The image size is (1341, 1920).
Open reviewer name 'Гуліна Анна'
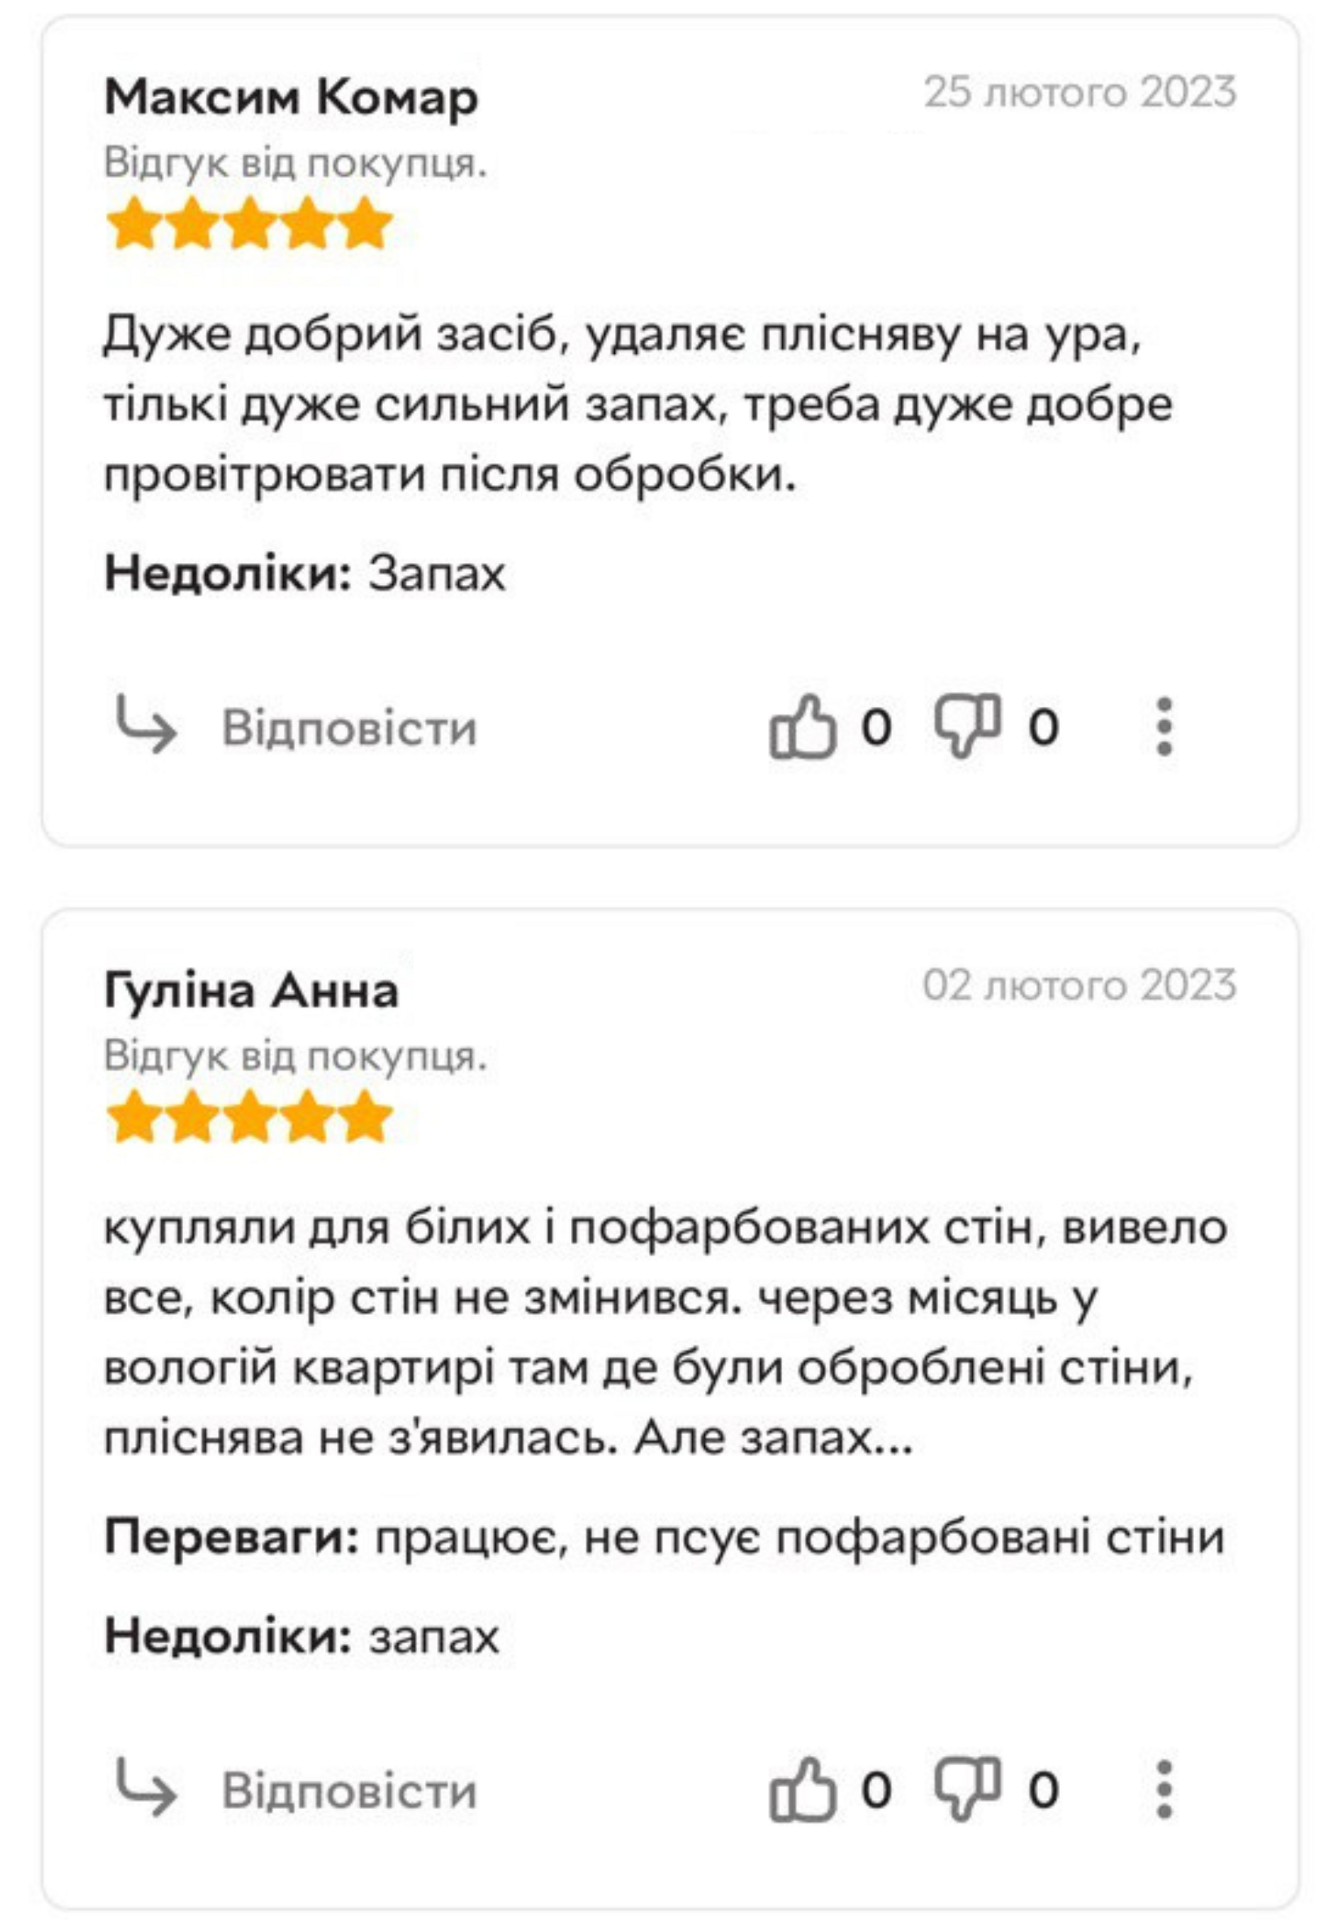(251, 991)
